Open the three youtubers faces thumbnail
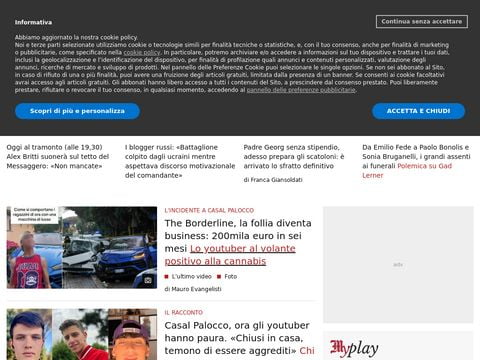 point(82,334)
